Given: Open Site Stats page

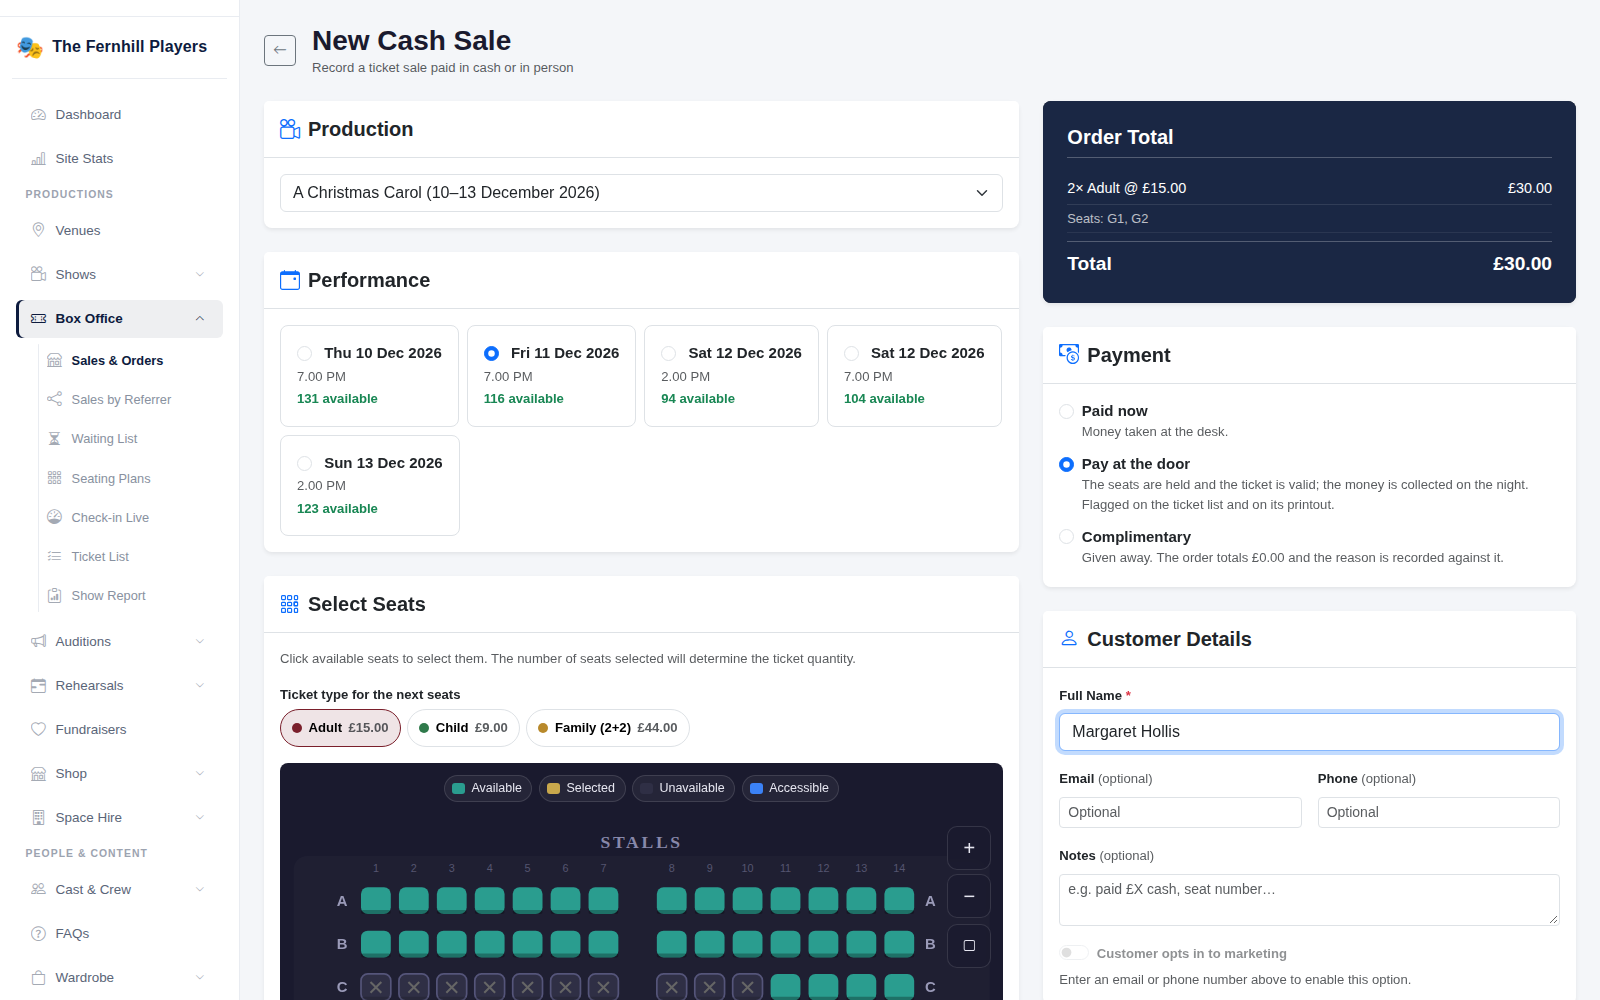Looking at the screenshot, I should point(119,159).
